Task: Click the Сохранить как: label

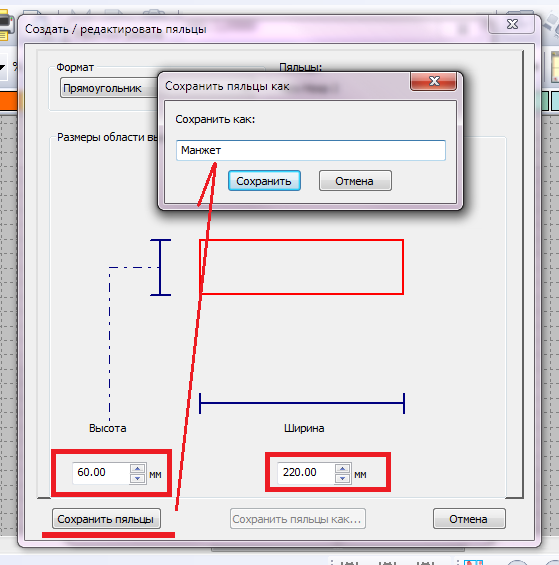Action: [215, 119]
